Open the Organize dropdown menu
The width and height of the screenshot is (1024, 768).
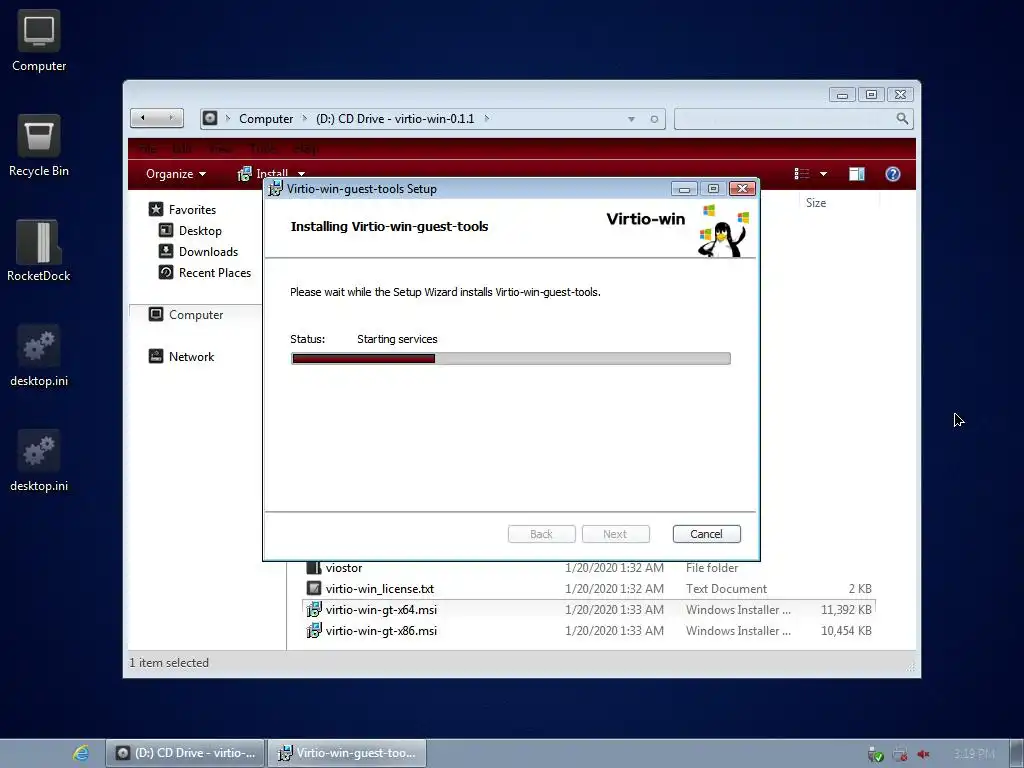(176, 174)
